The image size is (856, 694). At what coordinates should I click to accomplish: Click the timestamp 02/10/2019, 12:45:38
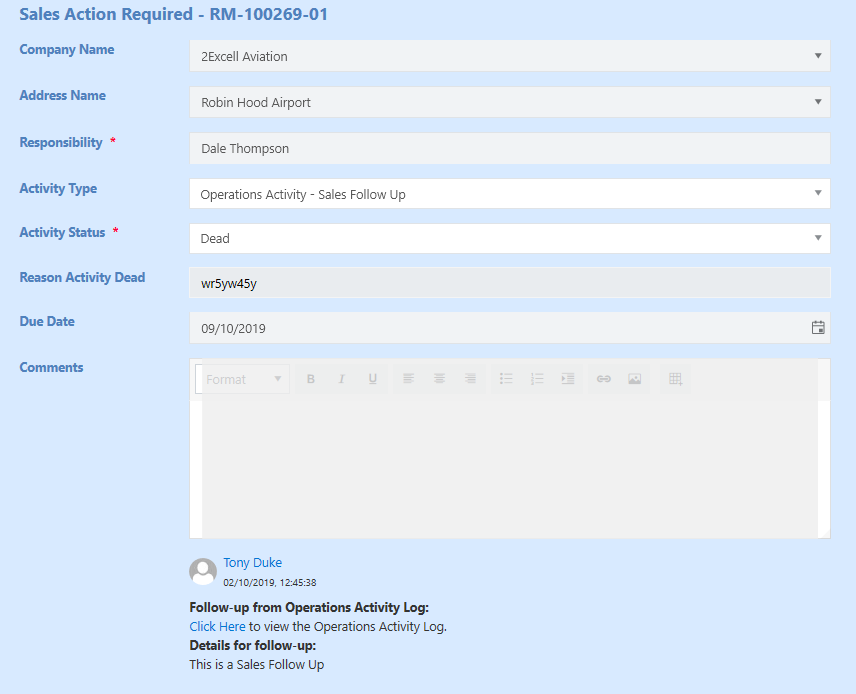tap(270, 583)
